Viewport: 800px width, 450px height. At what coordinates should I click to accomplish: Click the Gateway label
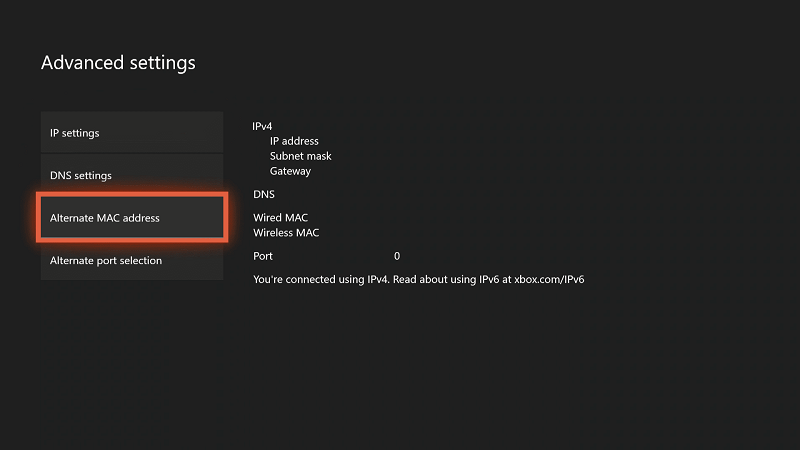pos(290,172)
